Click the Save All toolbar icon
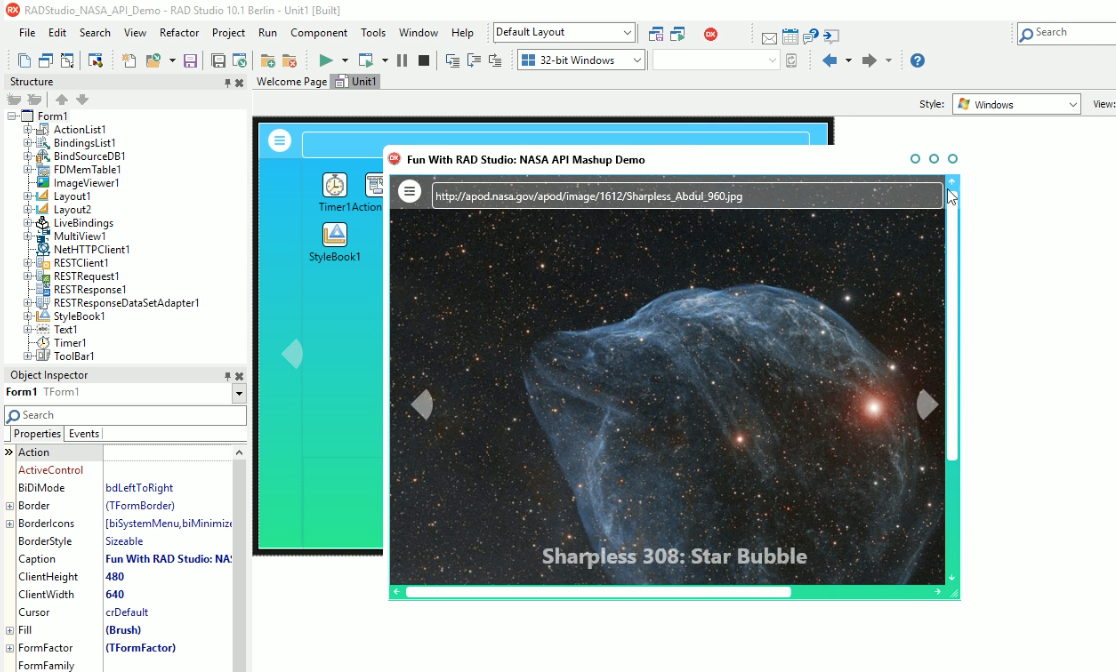The image size is (1116, 672). (219, 61)
